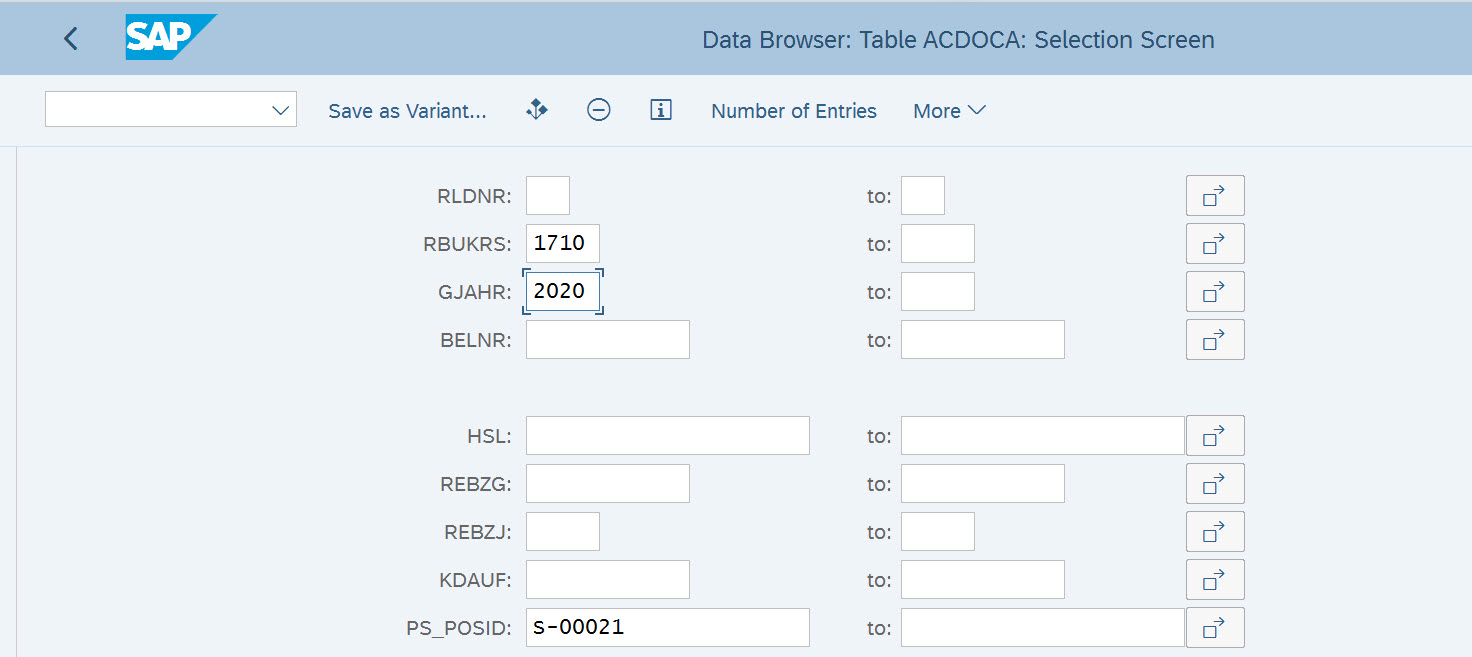Click Number of Entries button
Image resolution: width=1472 pixels, height=657 pixels.
[x=793, y=111]
